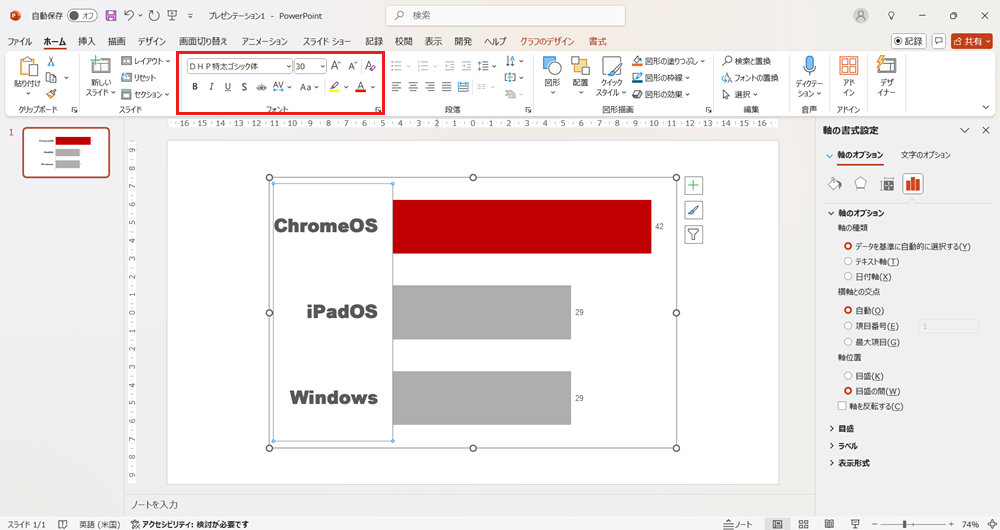The width and height of the screenshot is (1000, 530).
Task: Increase font size with larger A
Action: coord(336,66)
